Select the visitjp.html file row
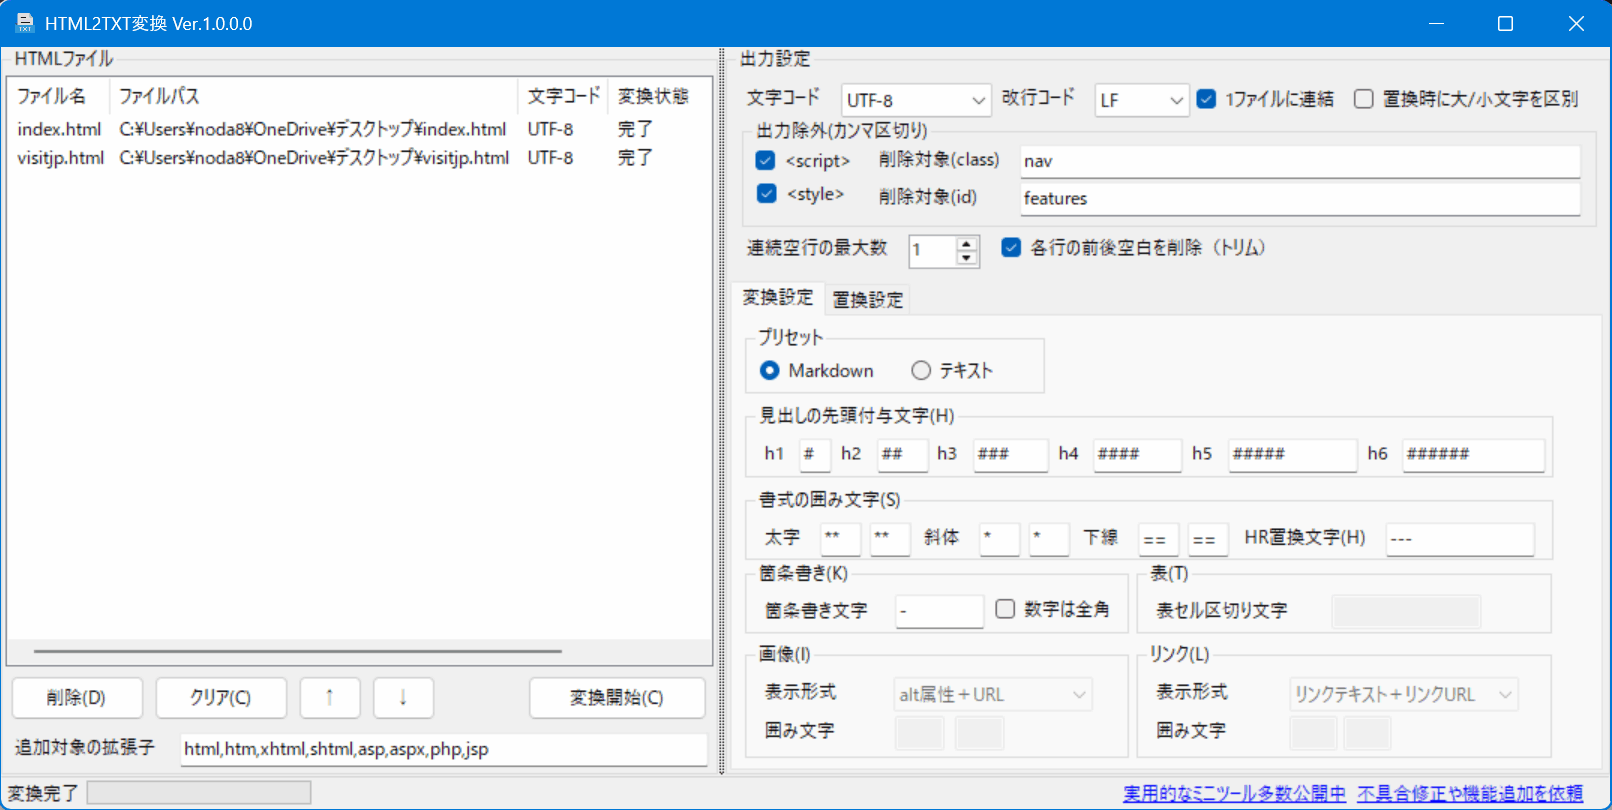 359,157
